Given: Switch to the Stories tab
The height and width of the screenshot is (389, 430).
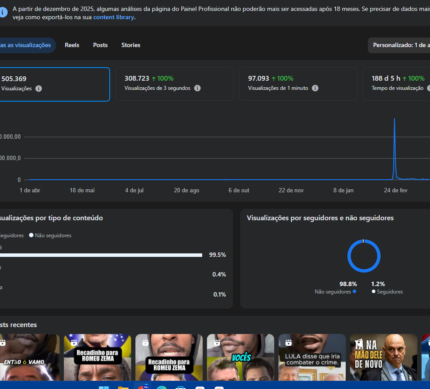Looking at the screenshot, I should pos(131,45).
